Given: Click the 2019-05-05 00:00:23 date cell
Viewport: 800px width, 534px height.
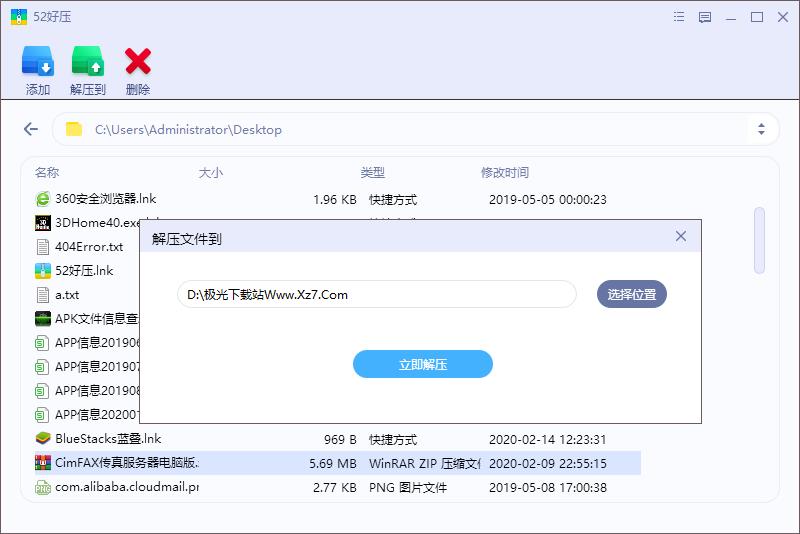Looking at the screenshot, I should point(548,199).
